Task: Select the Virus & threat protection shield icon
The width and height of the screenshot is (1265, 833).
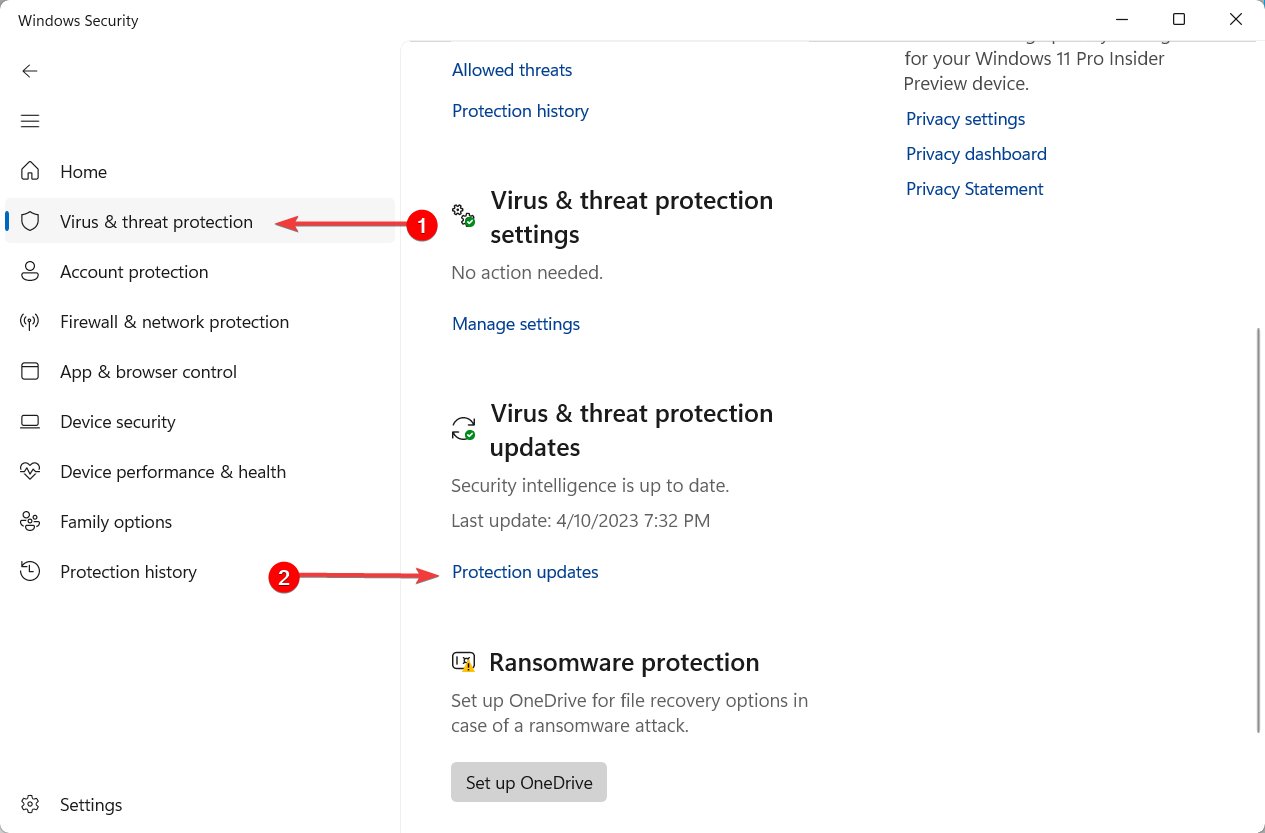Action: (x=30, y=222)
